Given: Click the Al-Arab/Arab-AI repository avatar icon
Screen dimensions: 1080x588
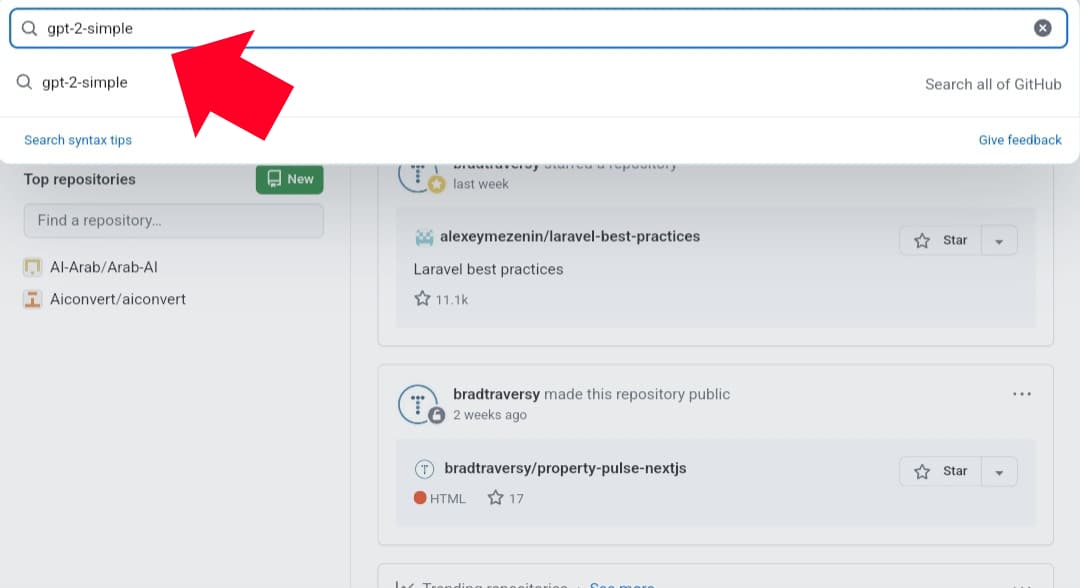Looking at the screenshot, I should [33, 267].
